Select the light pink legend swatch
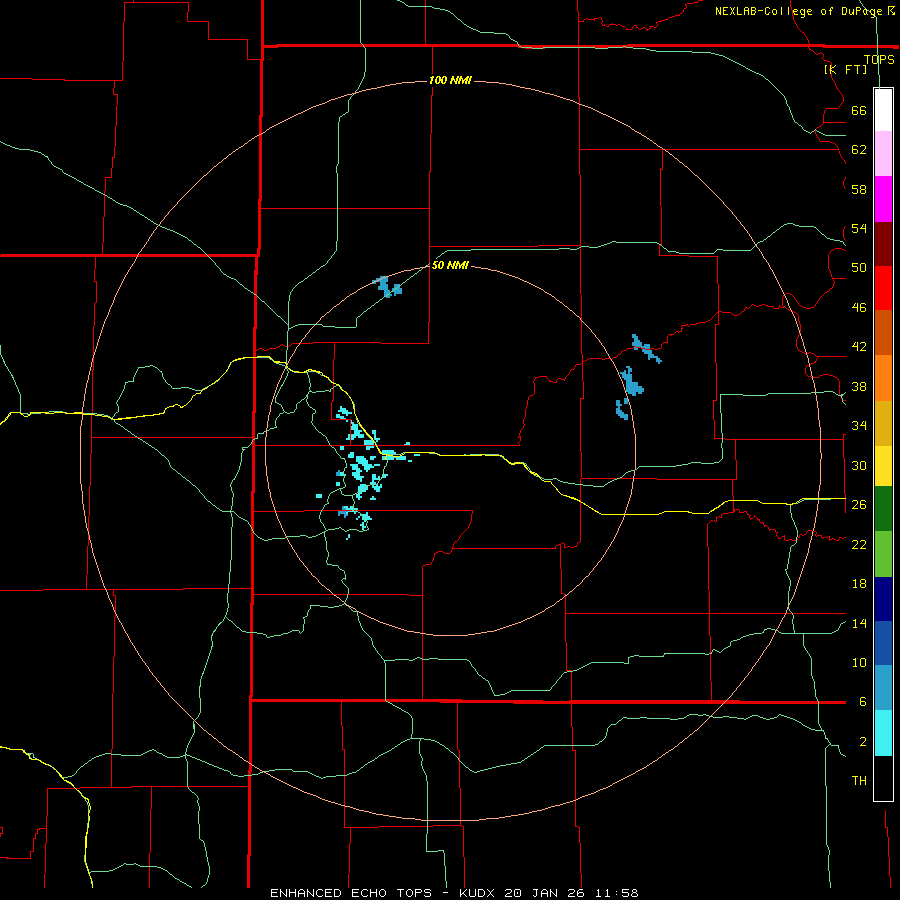The width and height of the screenshot is (900, 900). pyautogui.click(x=883, y=154)
